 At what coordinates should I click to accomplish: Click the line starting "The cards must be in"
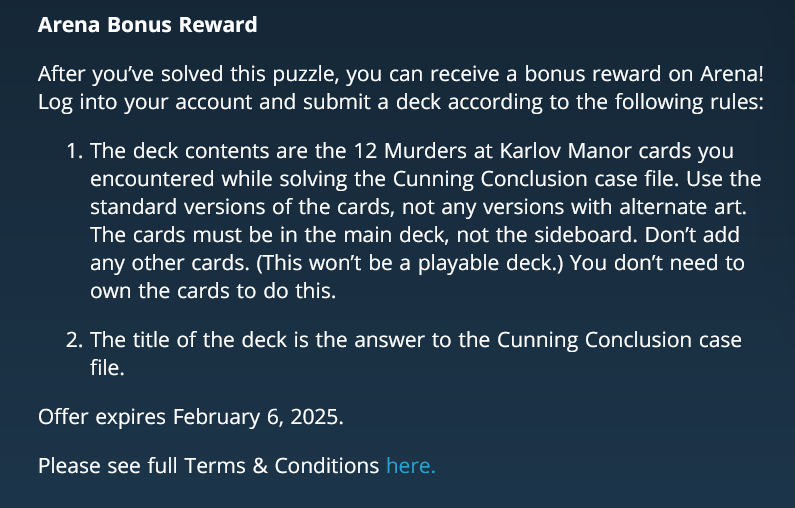[x=415, y=235]
